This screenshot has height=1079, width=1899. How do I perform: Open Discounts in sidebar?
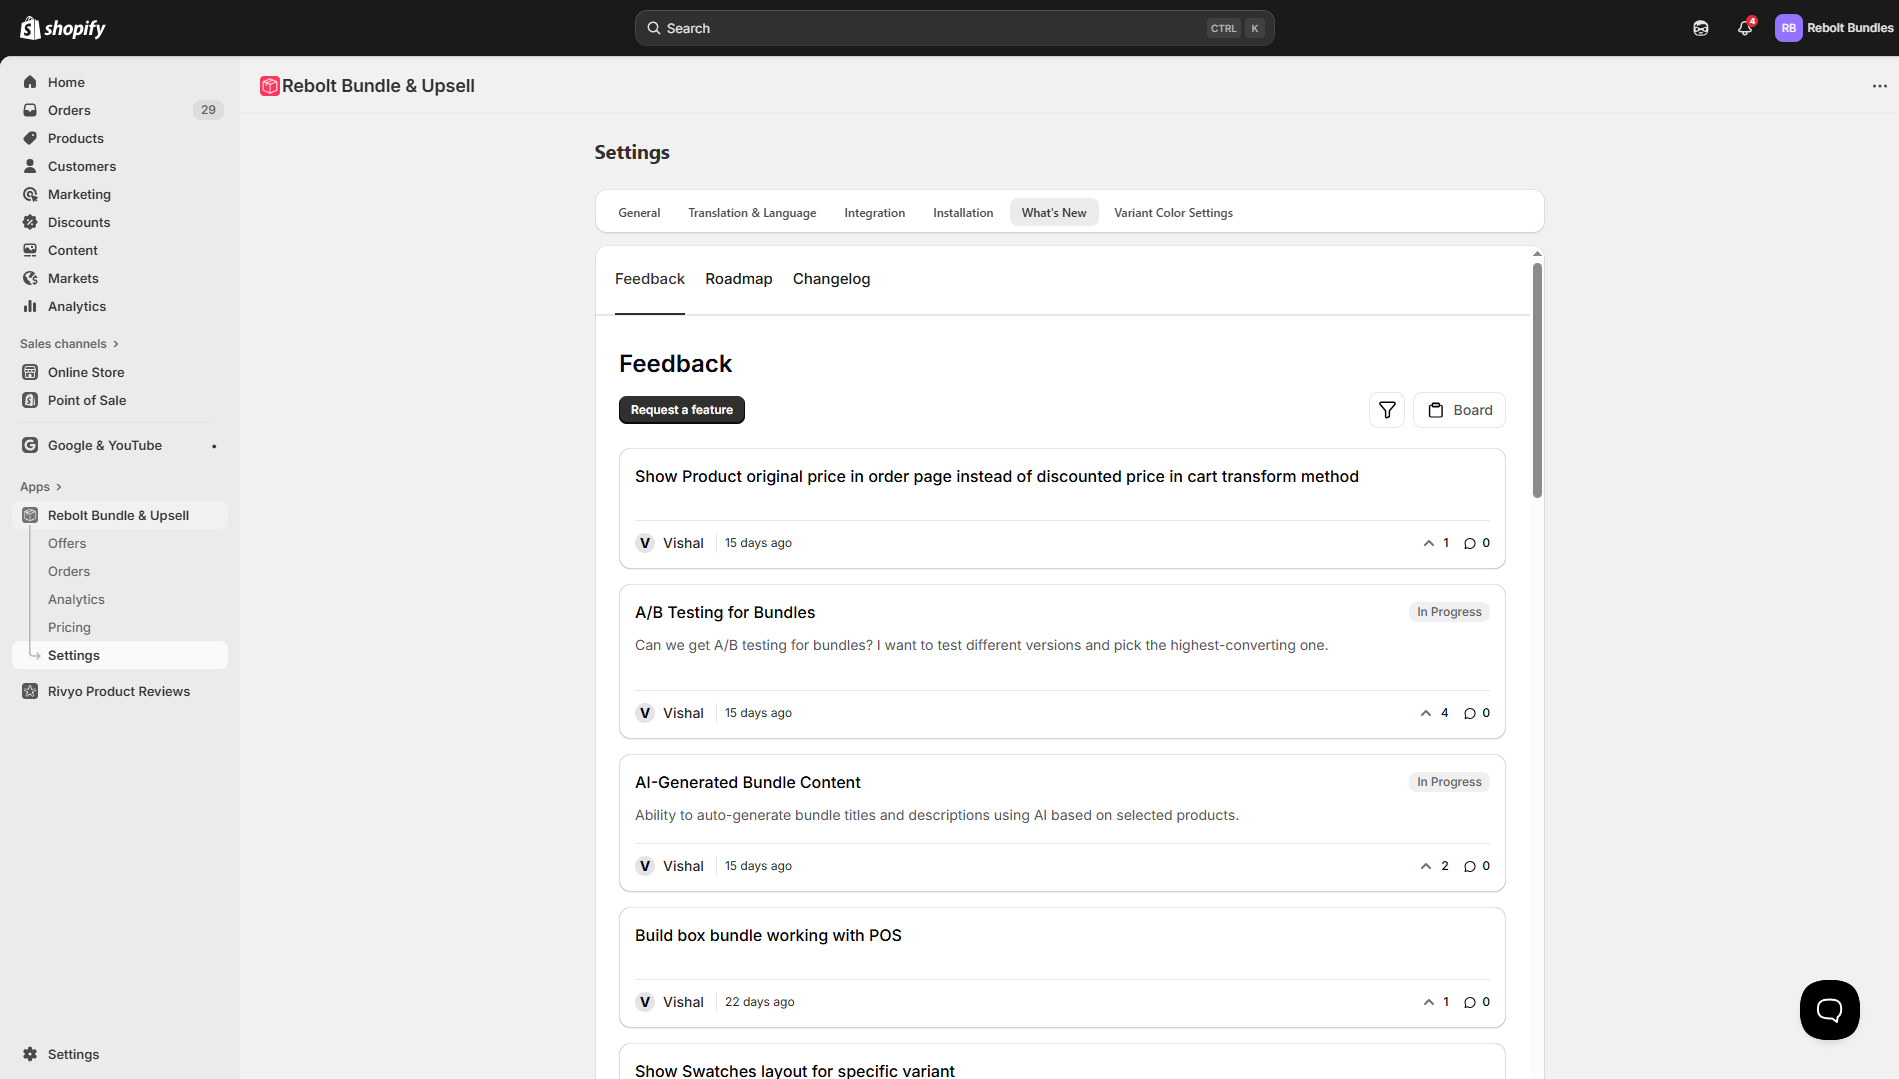coord(120,222)
